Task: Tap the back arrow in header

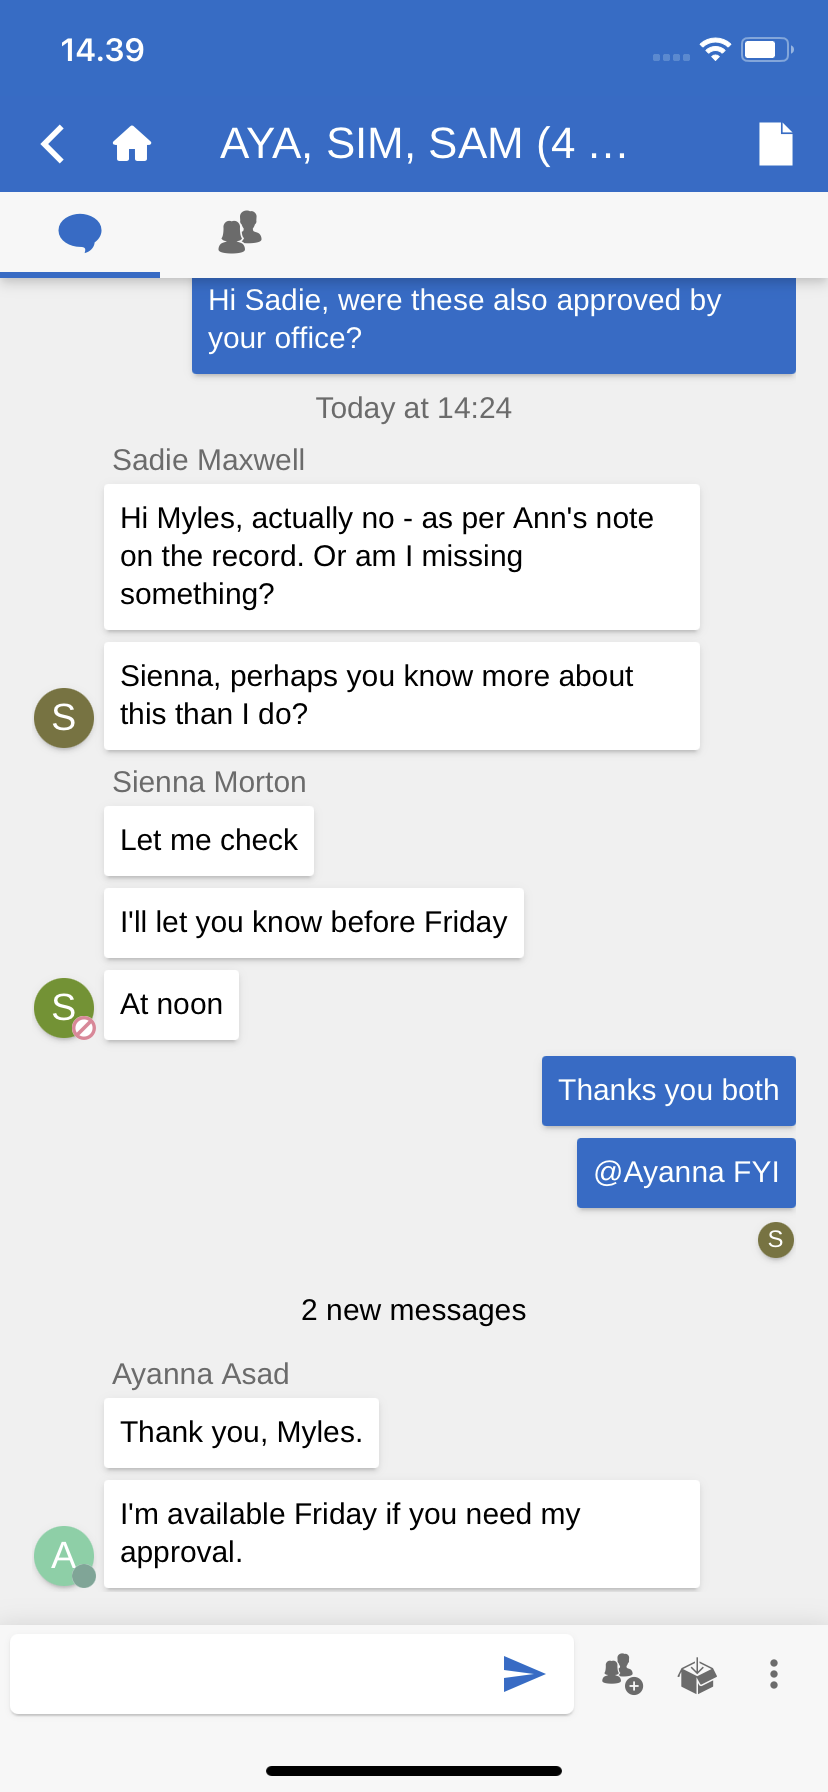Action: [x=53, y=144]
